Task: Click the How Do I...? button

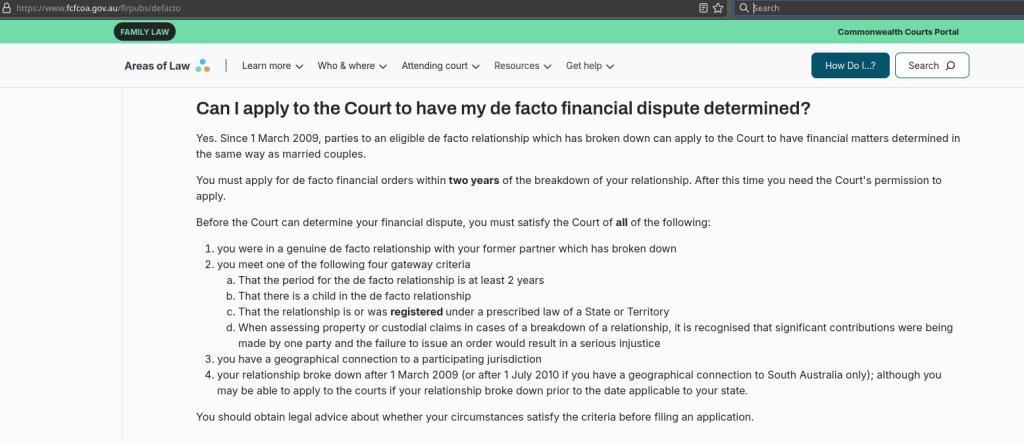Action: [850, 66]
